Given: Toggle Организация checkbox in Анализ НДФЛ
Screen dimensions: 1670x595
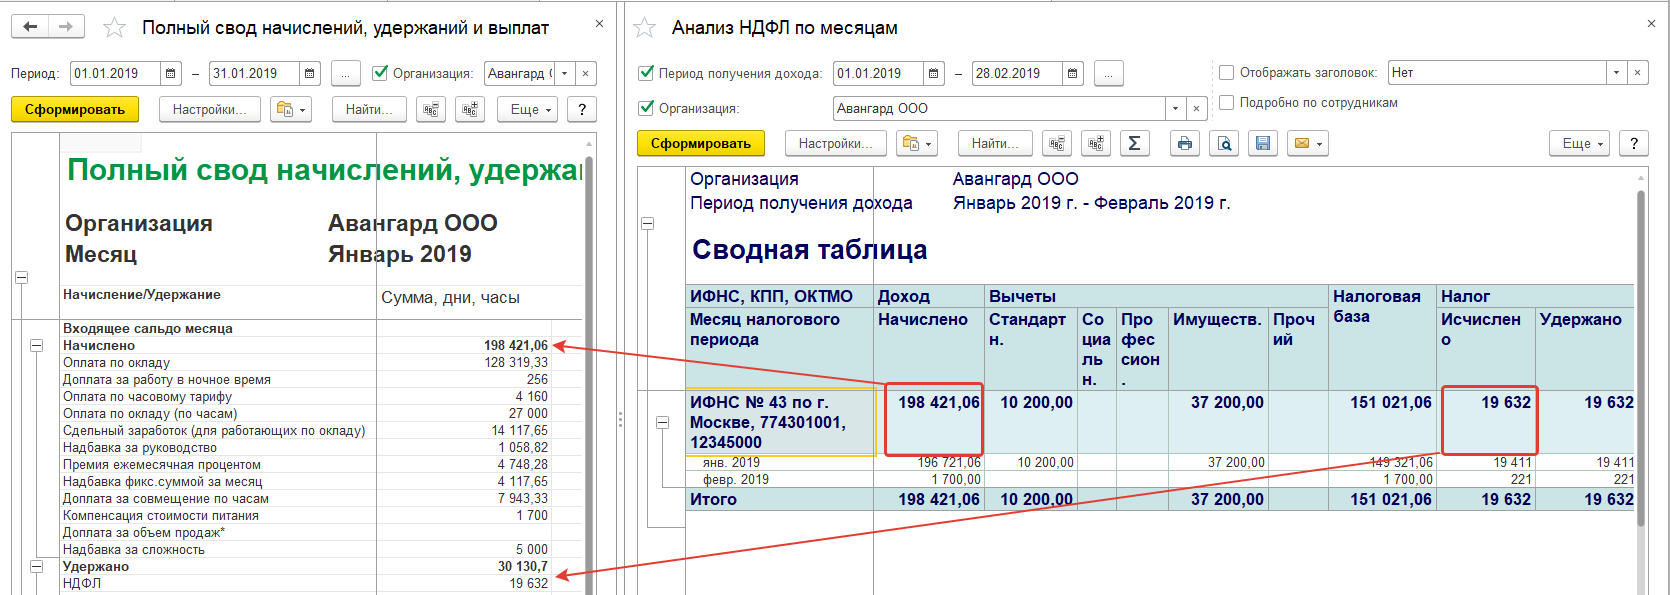Looking at the screenshot, I should [x=646, y=108].
